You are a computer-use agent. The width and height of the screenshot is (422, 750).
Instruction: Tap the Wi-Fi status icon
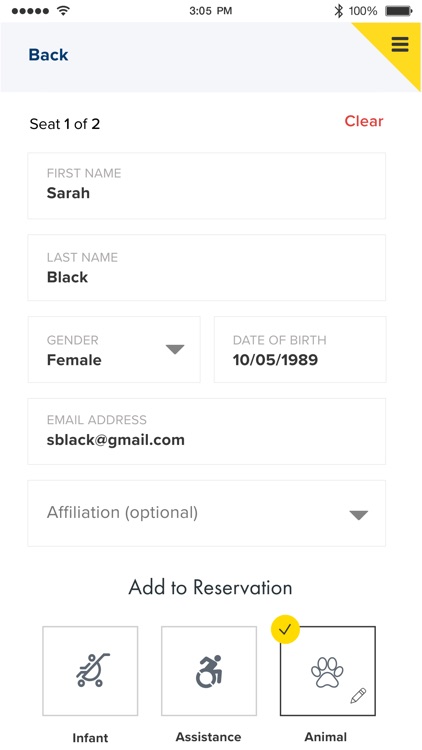click(62, 11)
